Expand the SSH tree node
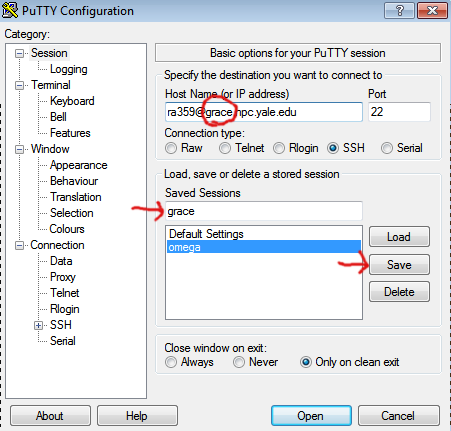This screenshot has height=431, width=451. 38,325
